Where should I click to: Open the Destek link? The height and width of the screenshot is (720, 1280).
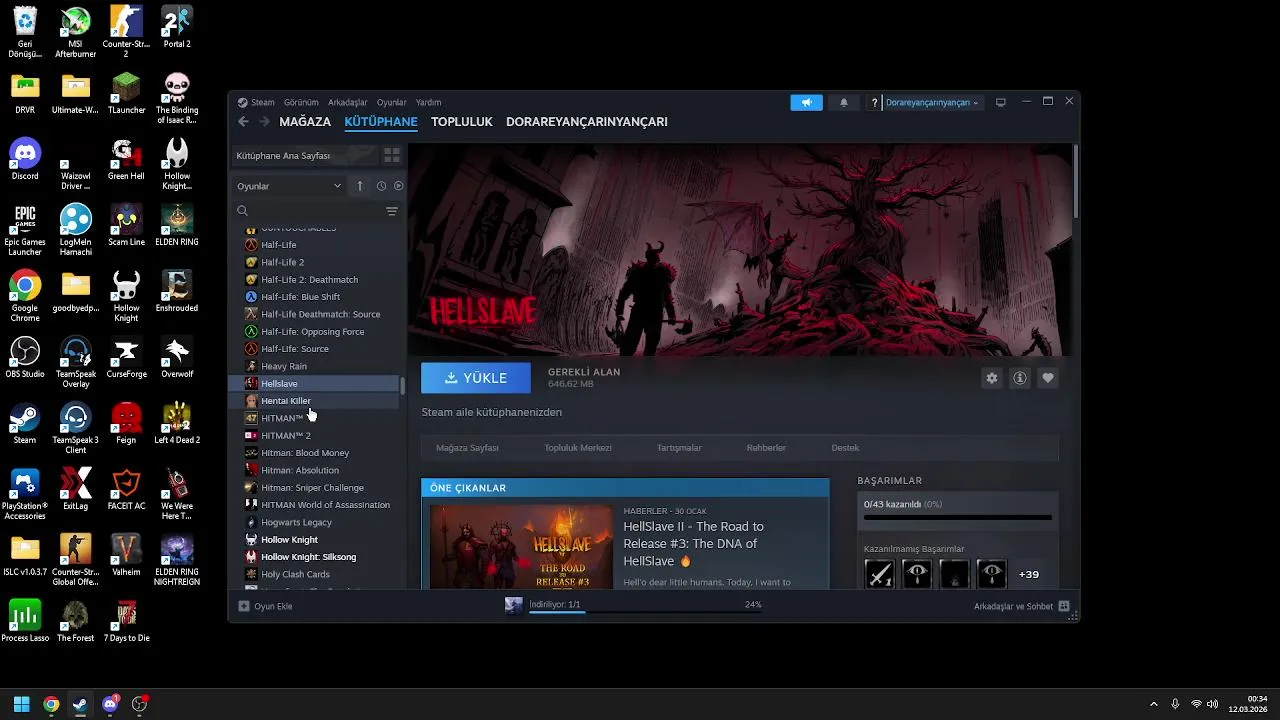tap(845, 448)
